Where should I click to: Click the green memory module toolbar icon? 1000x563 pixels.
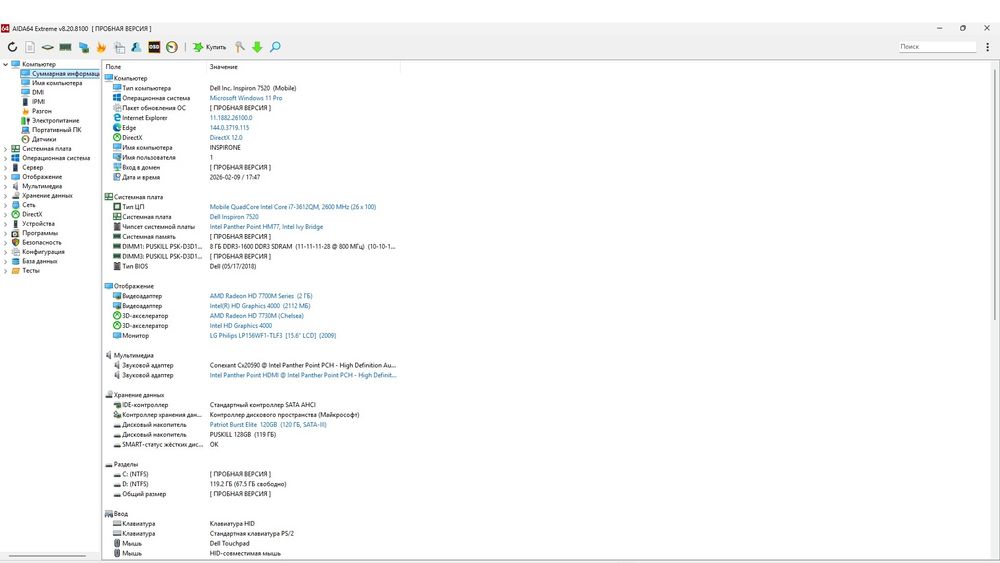click(65, 47)
